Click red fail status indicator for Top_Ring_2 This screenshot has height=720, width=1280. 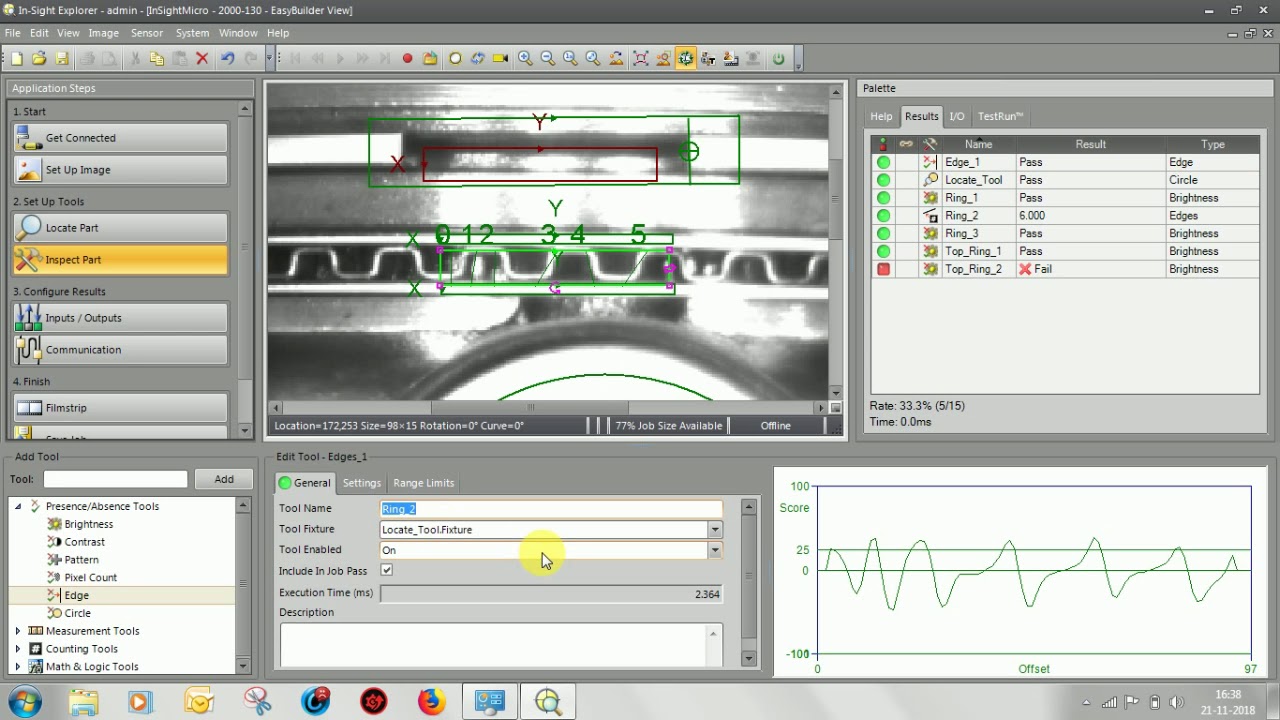pos(883,269)
